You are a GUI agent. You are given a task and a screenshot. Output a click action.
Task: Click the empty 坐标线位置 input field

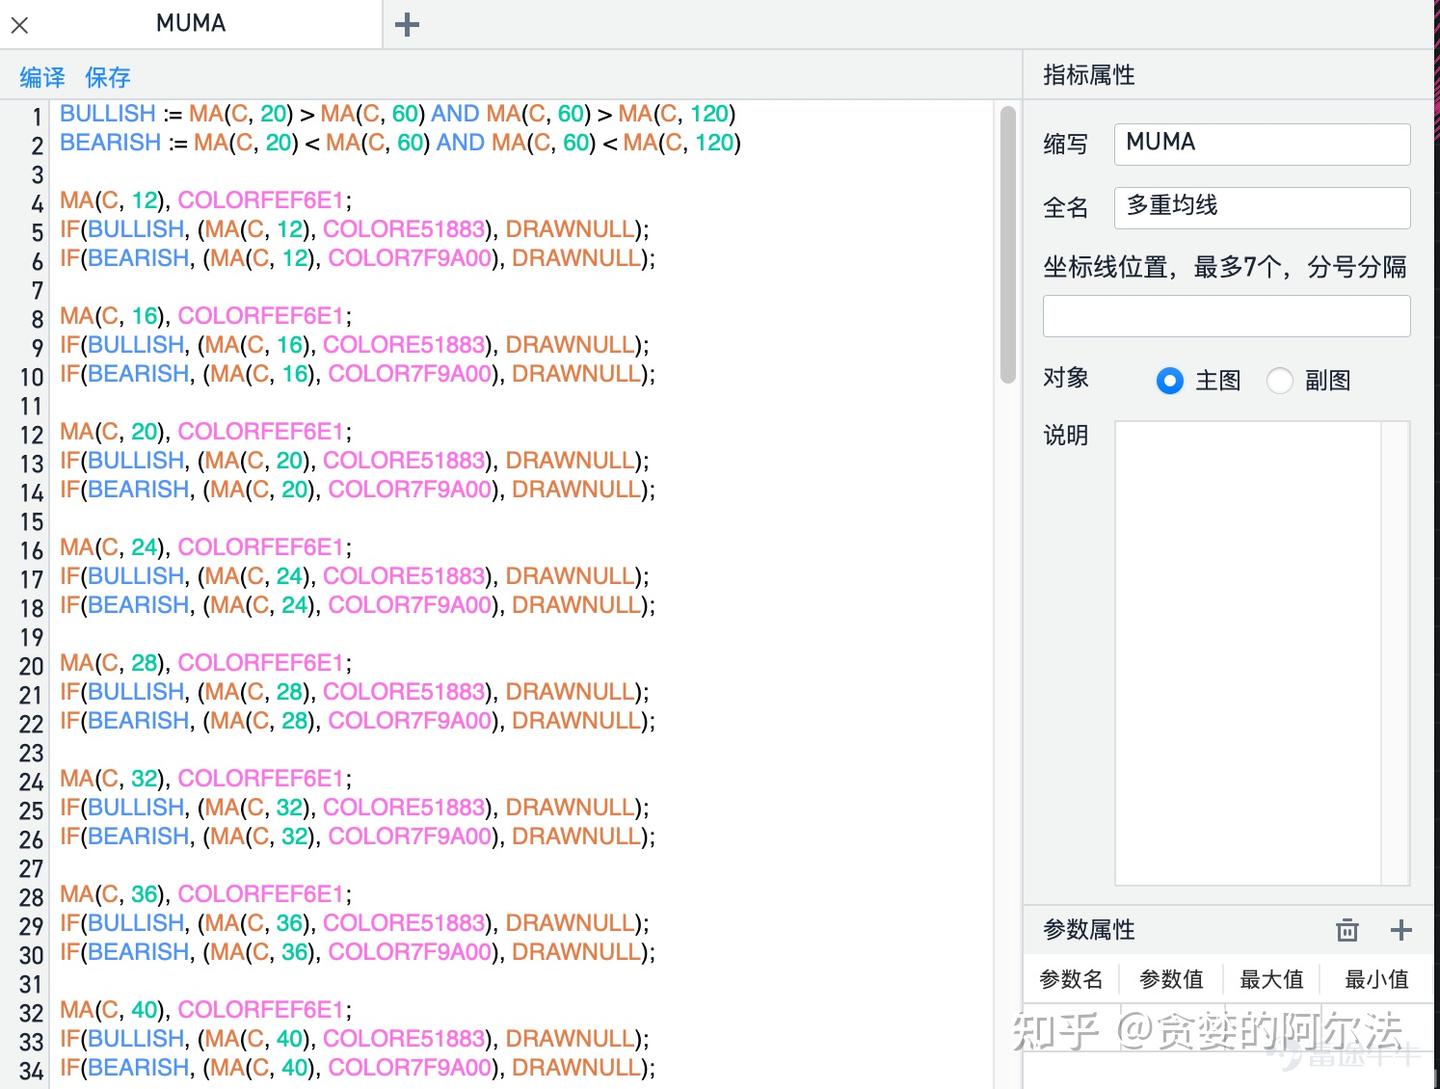(1226, 316)
